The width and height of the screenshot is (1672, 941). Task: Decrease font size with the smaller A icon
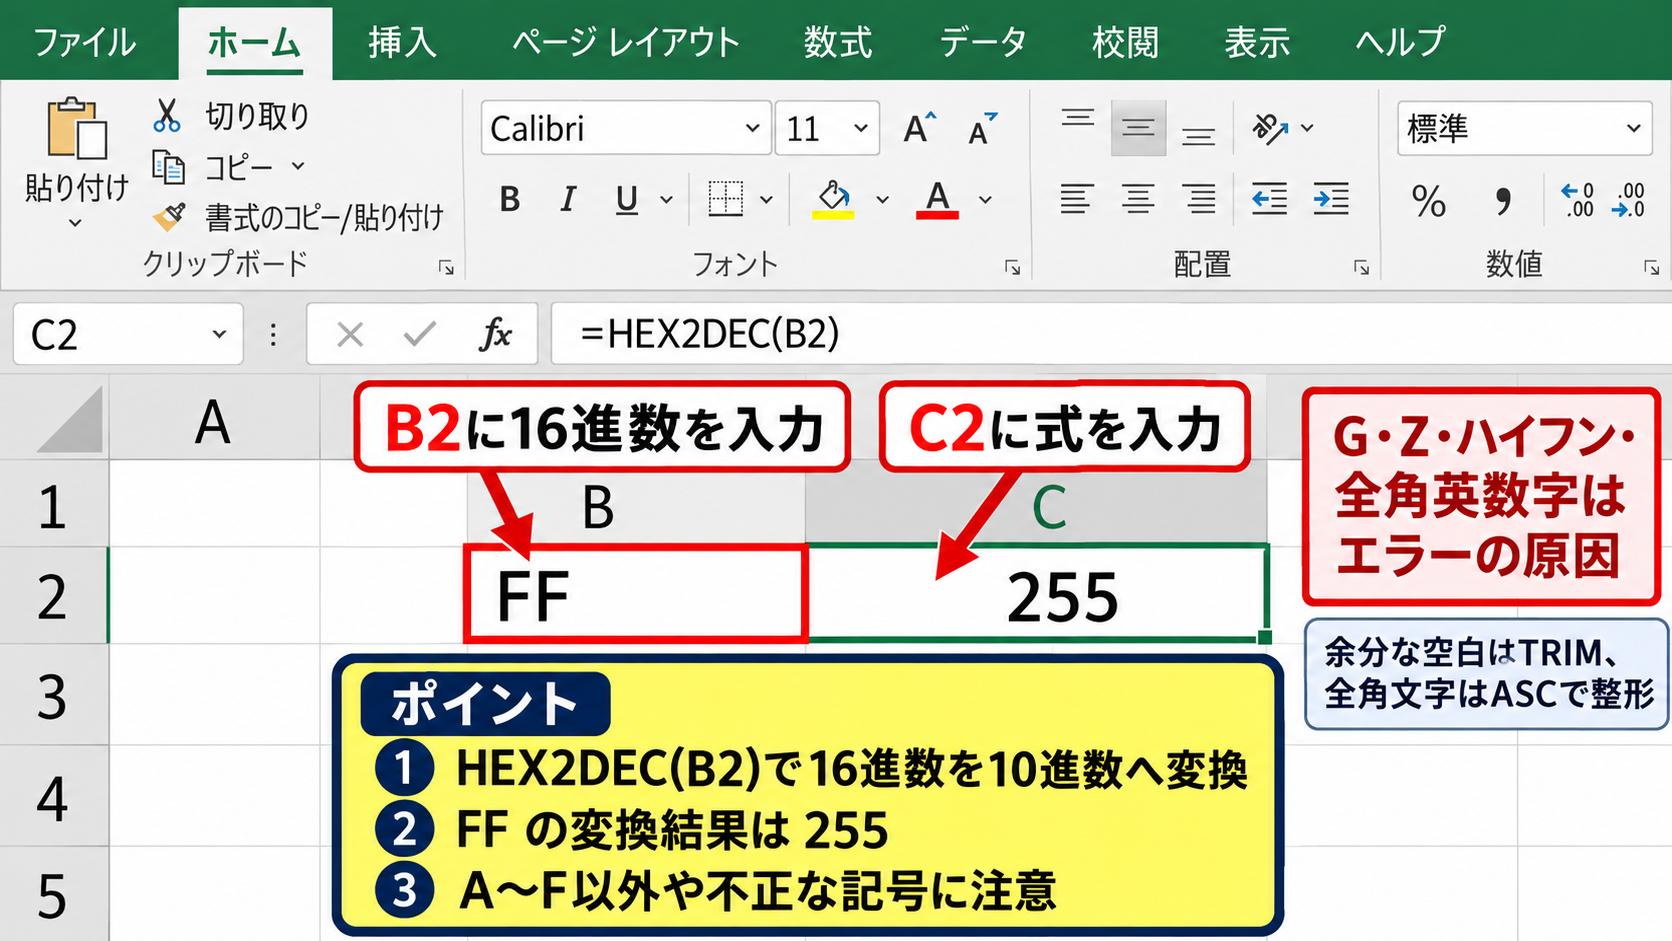coord(983,129)
